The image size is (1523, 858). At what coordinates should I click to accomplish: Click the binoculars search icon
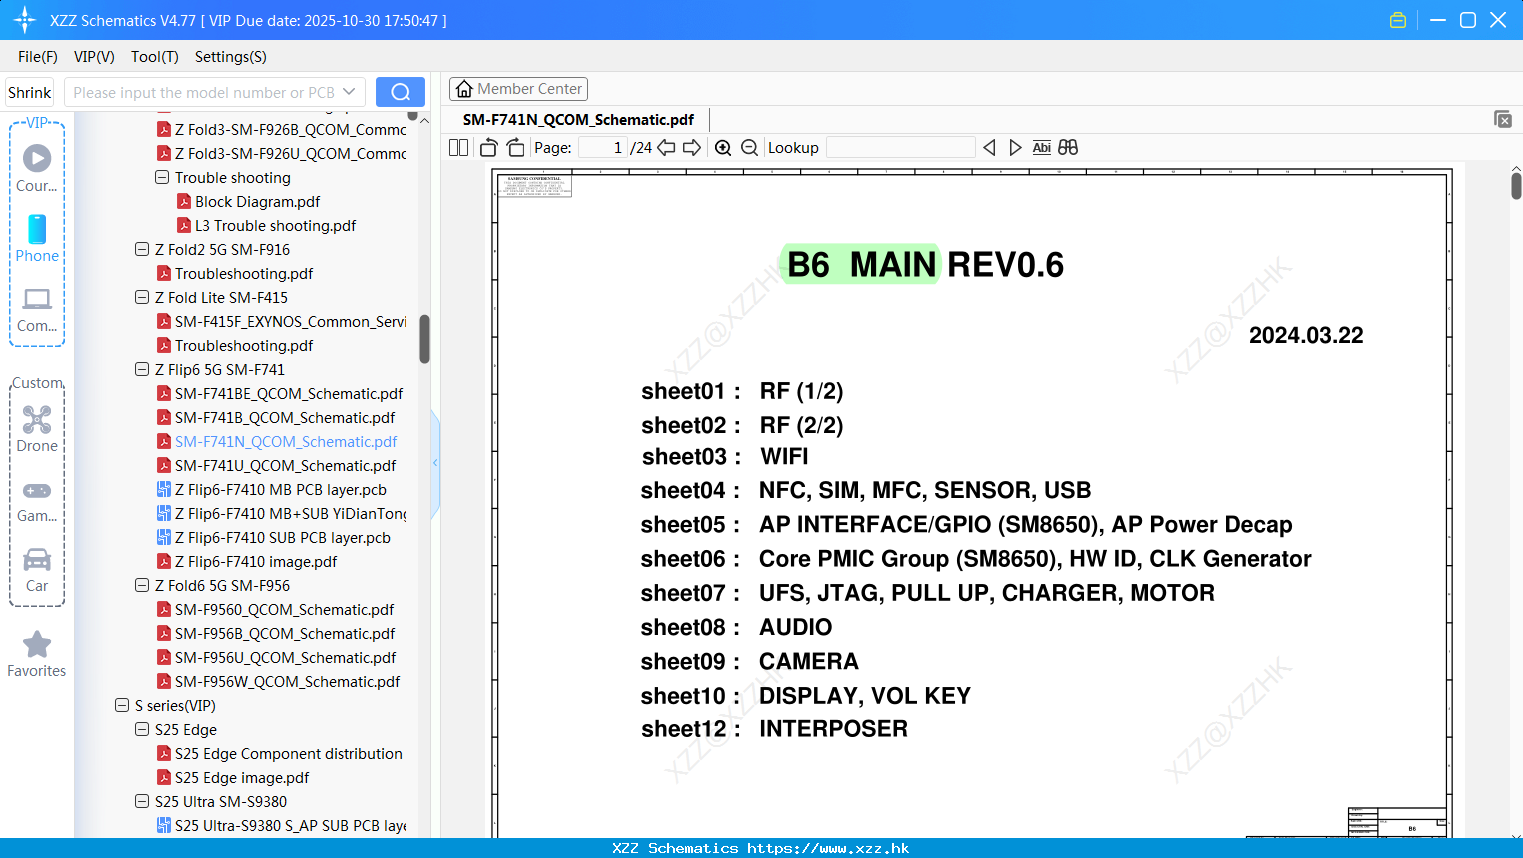point(1068,147)
